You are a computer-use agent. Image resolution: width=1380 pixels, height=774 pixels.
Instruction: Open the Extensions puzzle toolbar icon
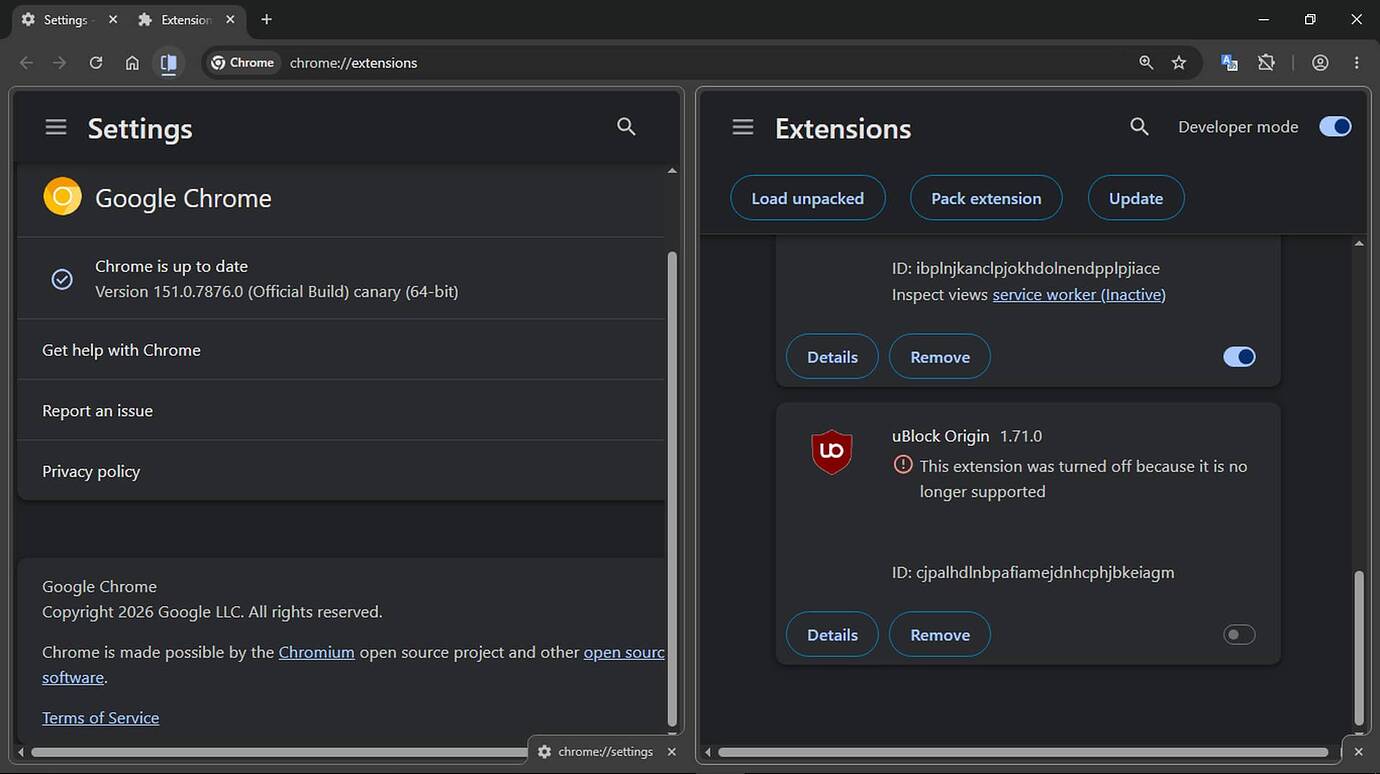[x=1266, y=62]
